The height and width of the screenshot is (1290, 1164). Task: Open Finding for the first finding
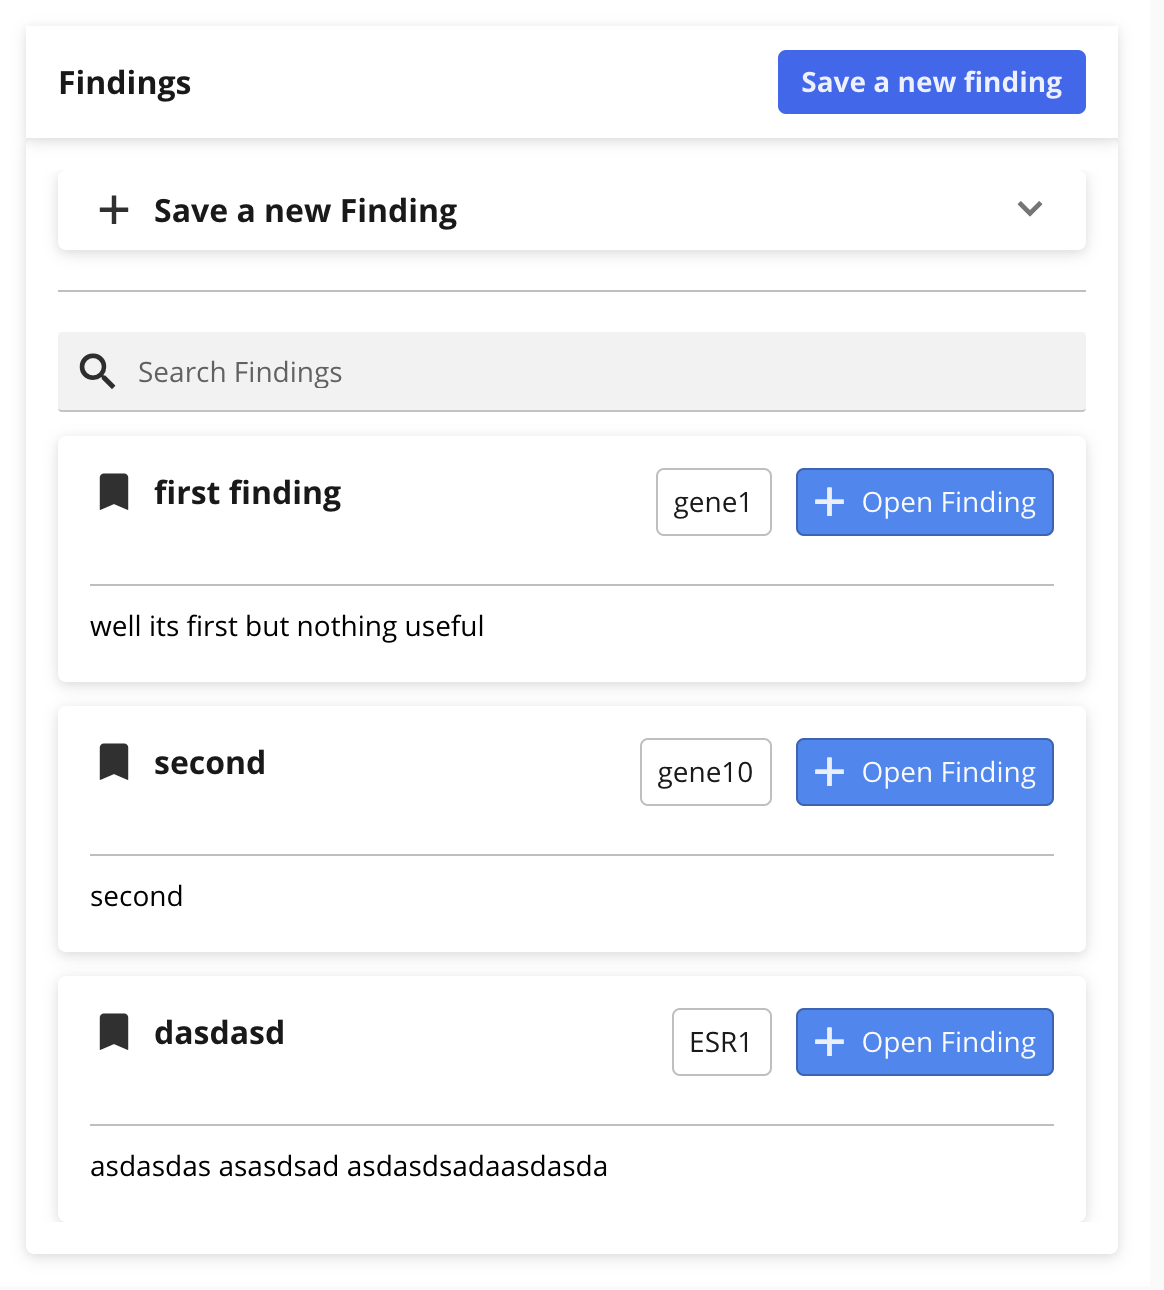(x=925, y=502)
